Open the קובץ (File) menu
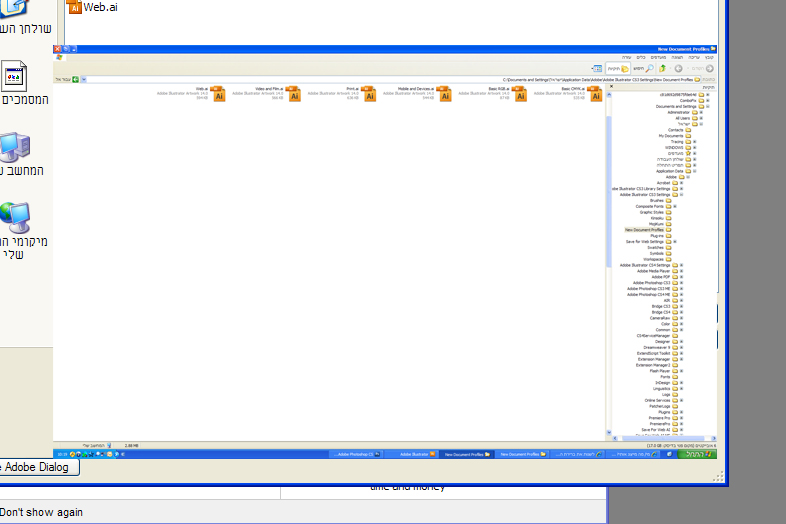This screenshot has height=524, width=786. pos(709,58)
